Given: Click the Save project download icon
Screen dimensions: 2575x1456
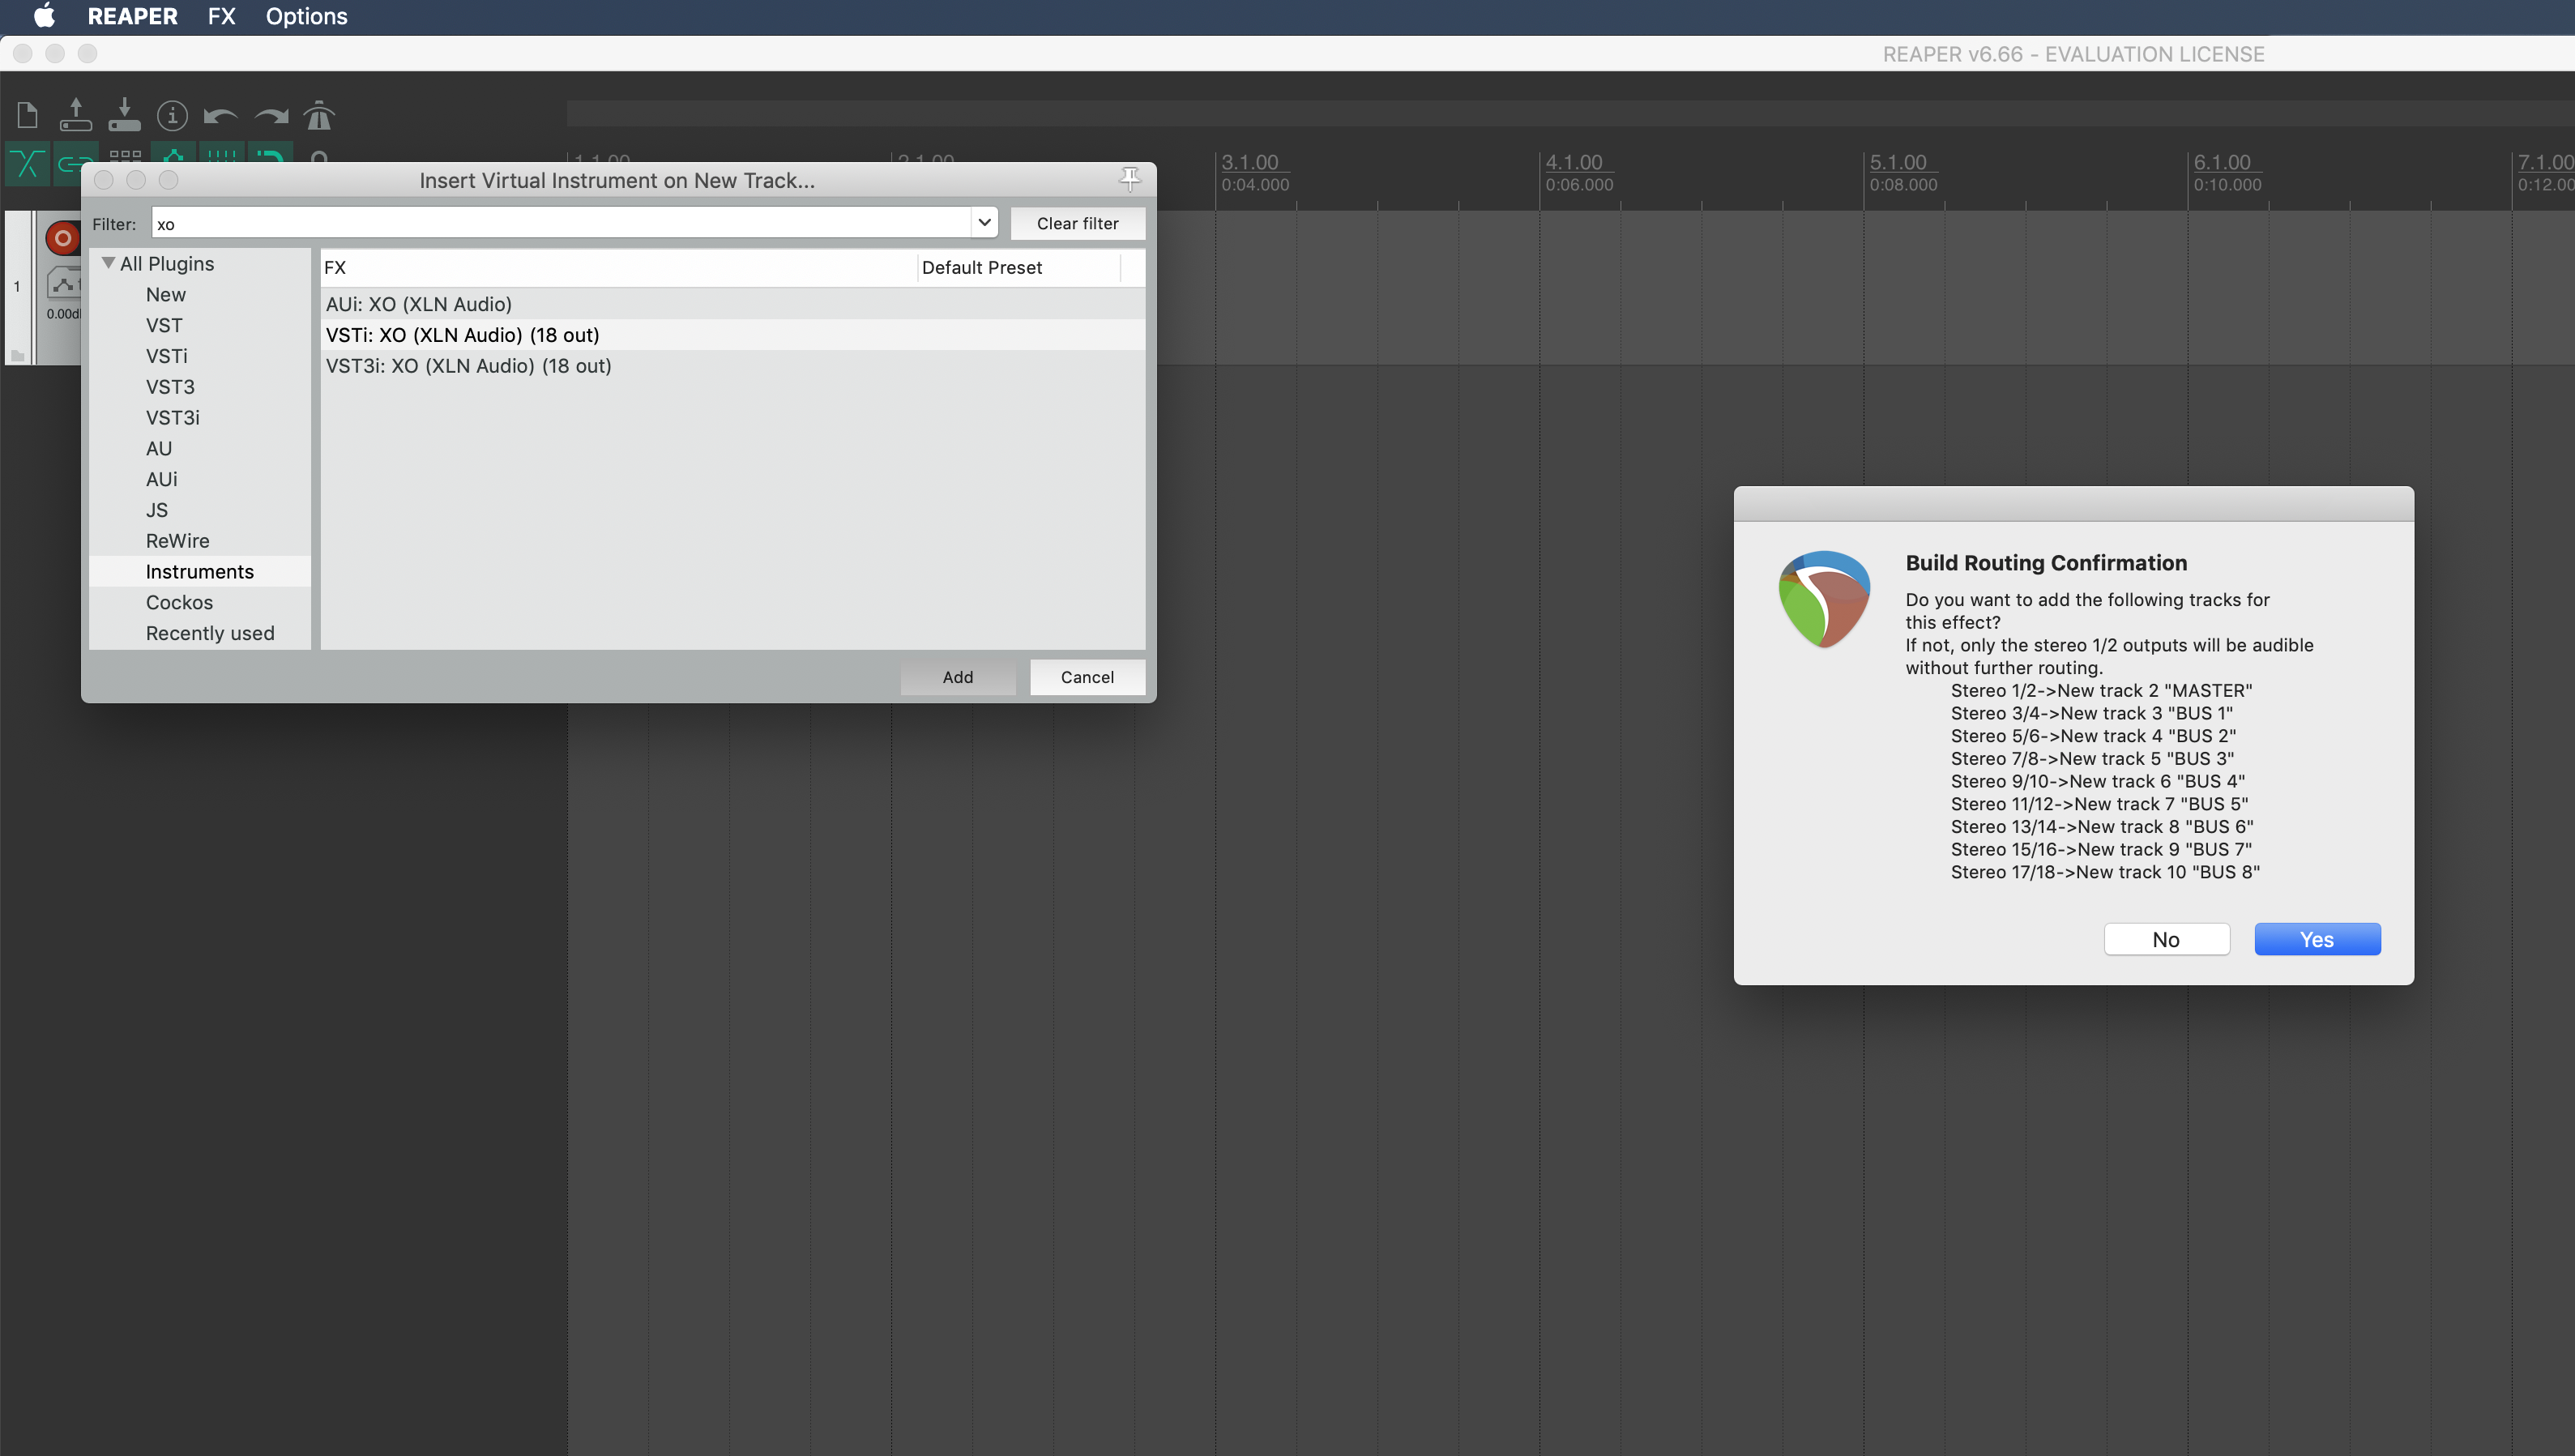Looking at the screenshot, I should coord(124,115).
